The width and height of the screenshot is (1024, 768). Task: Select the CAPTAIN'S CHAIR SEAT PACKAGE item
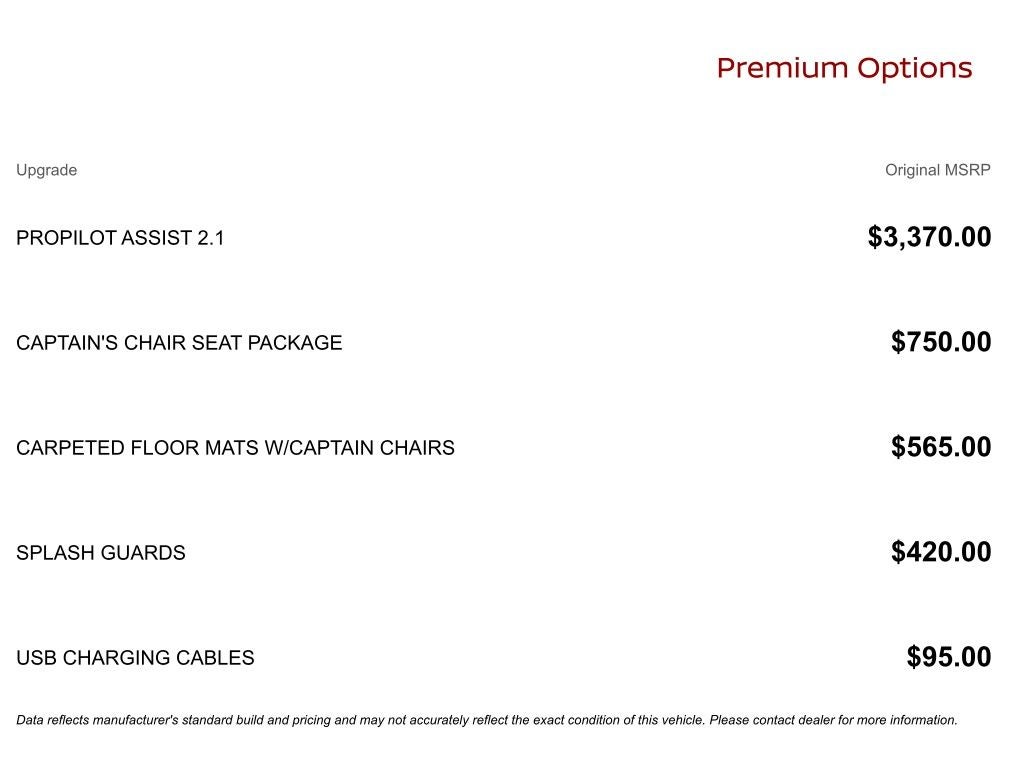click(179, 343)
